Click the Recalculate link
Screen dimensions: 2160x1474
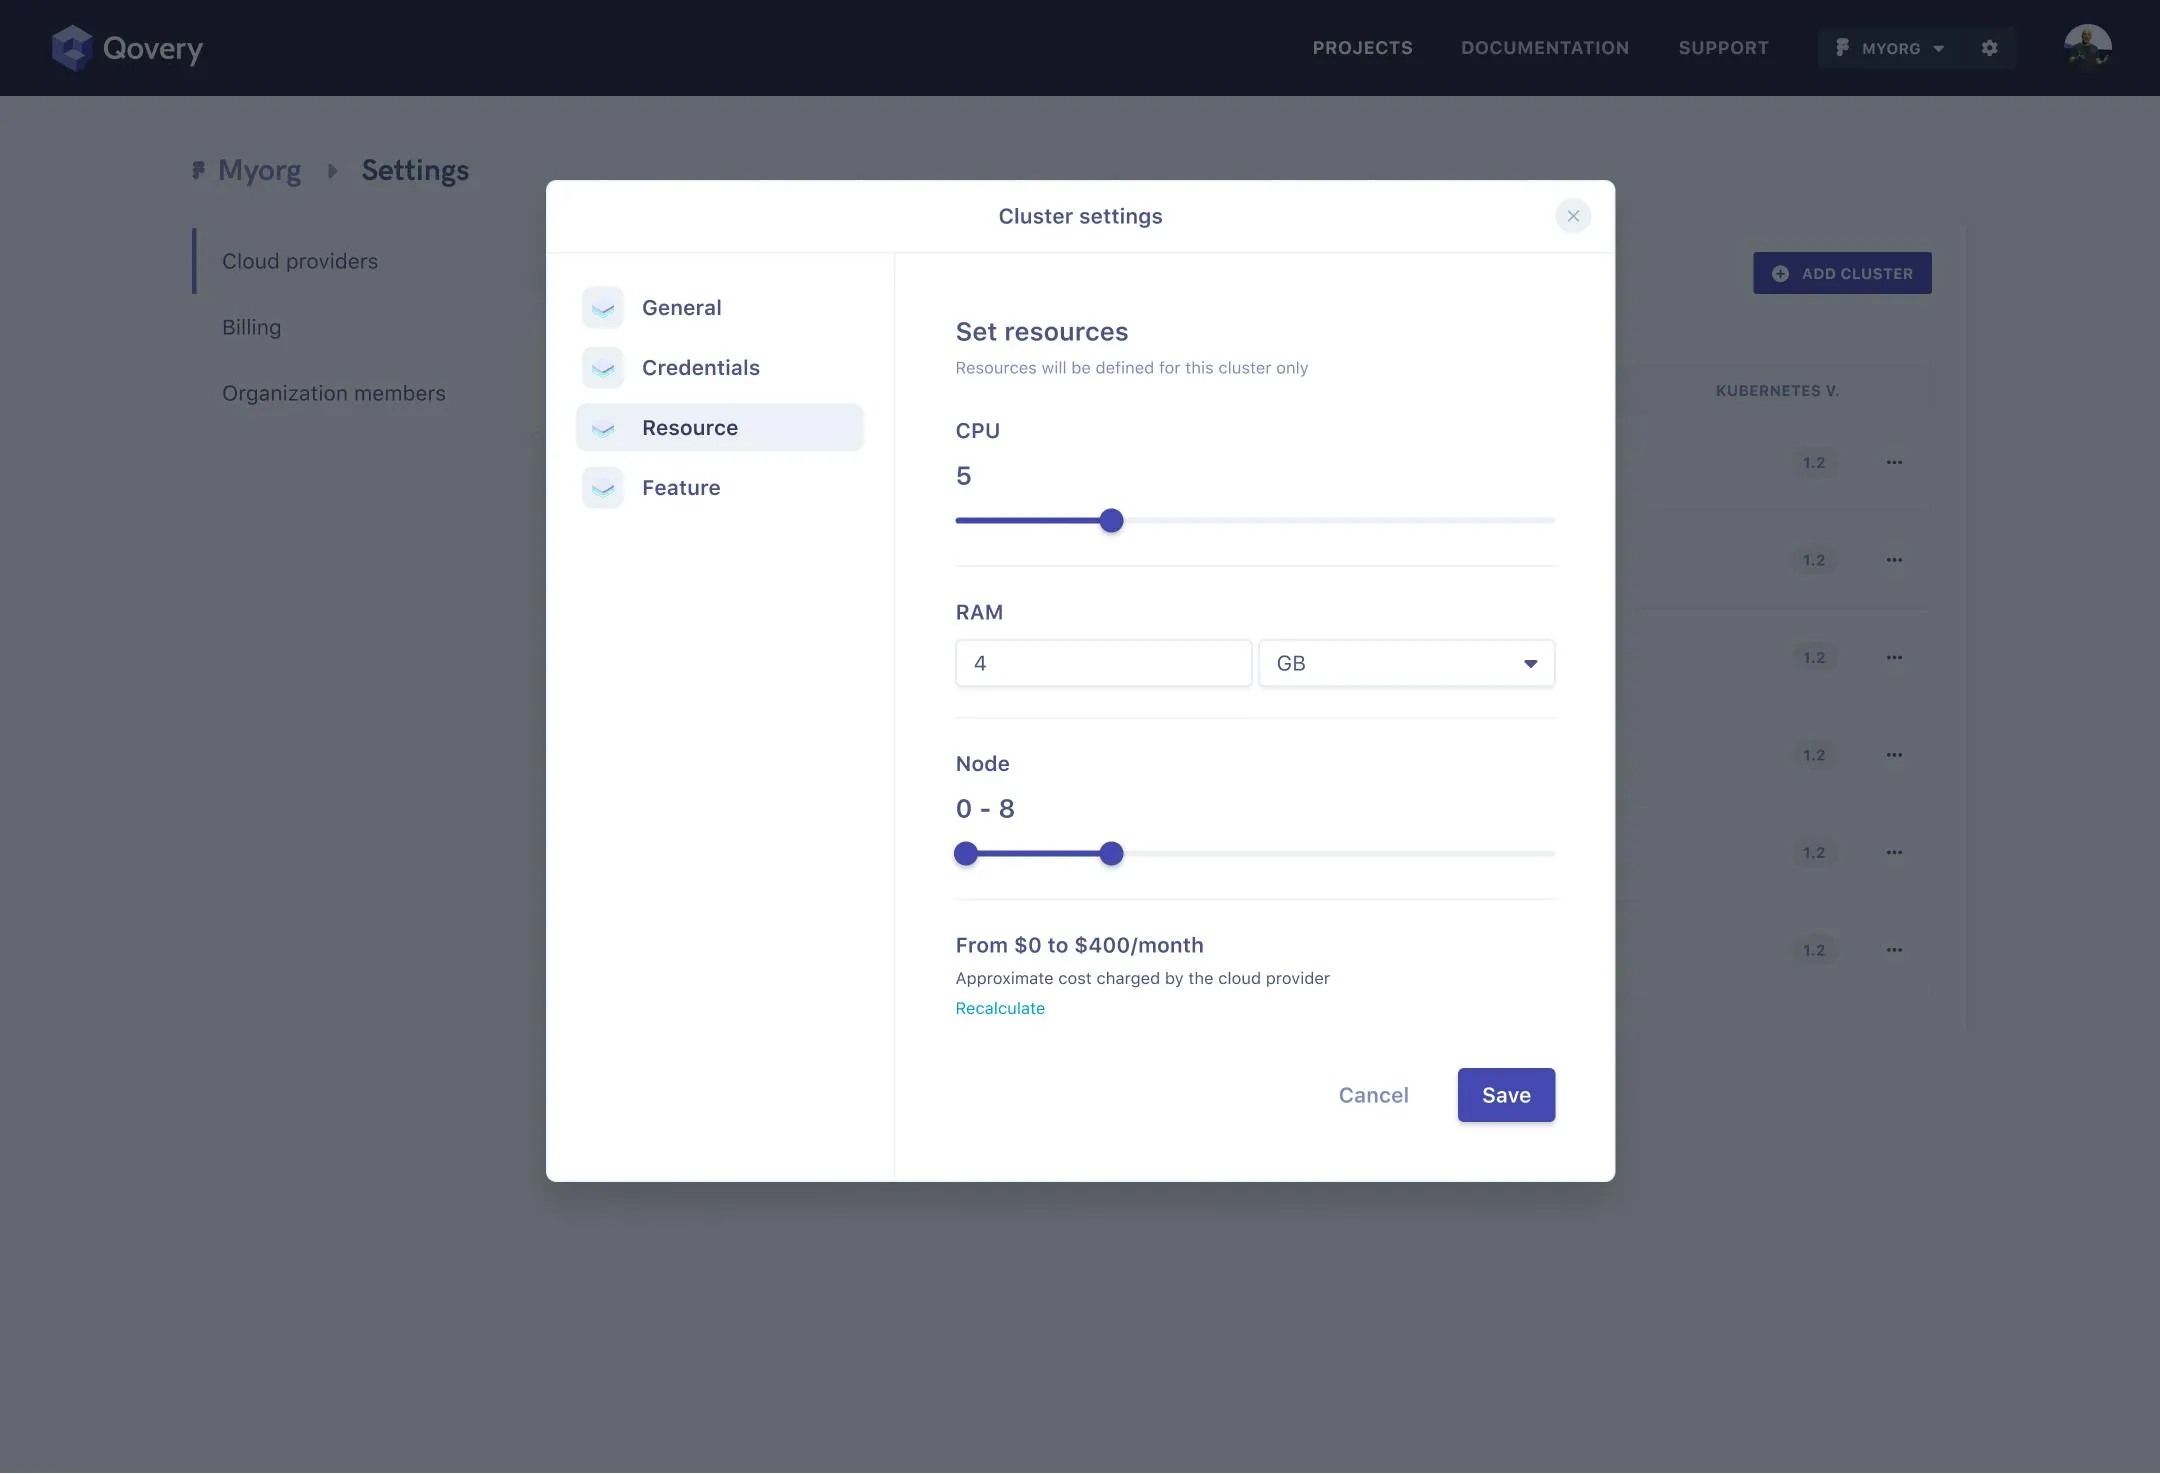coord(999,1008)
